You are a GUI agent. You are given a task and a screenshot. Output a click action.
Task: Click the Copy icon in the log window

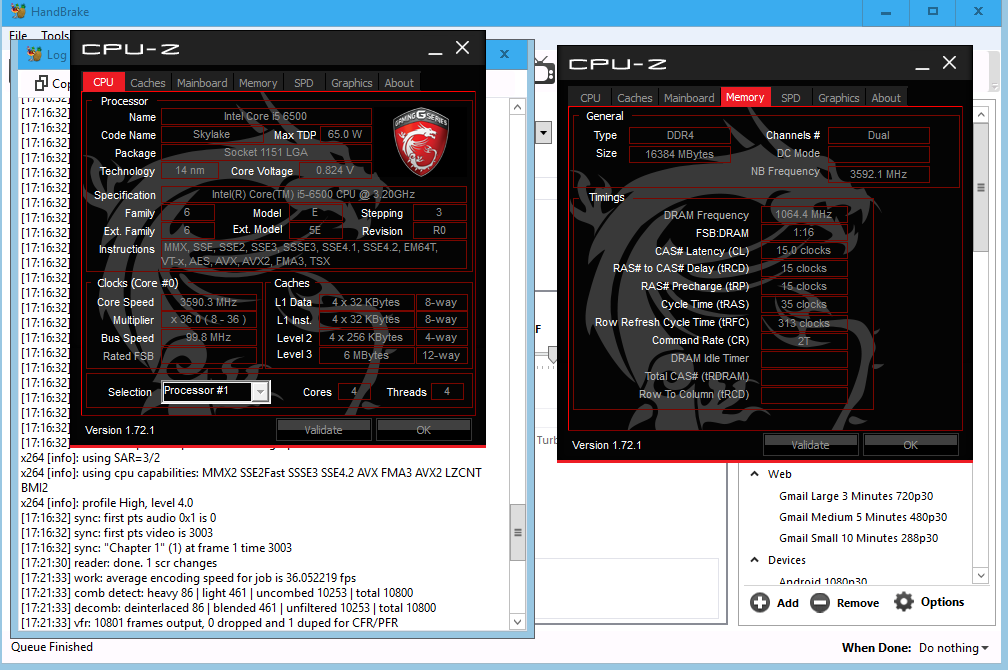pos(42,83)
